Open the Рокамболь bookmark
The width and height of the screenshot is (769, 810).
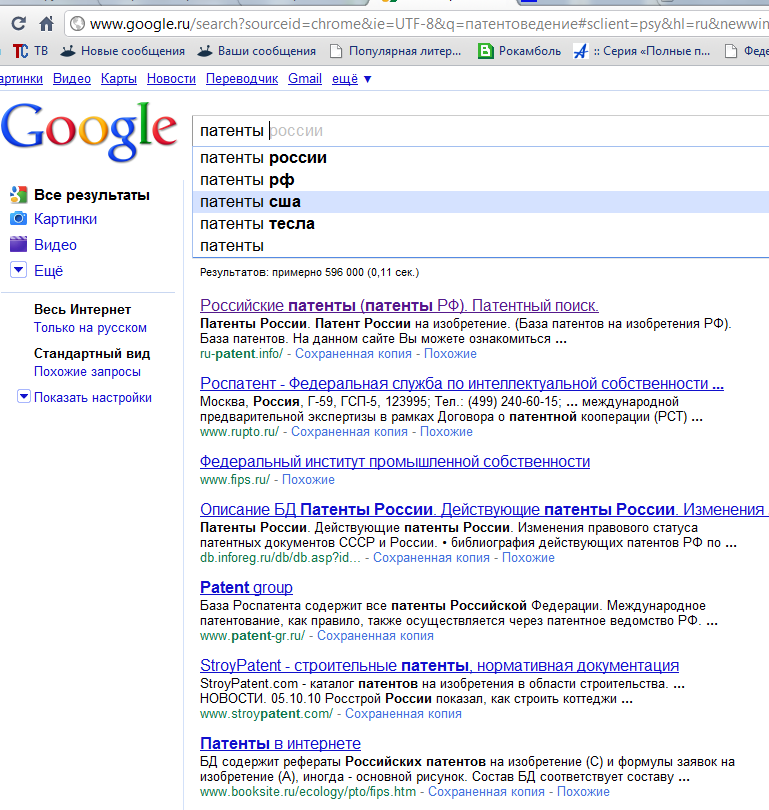coord(520,51)
